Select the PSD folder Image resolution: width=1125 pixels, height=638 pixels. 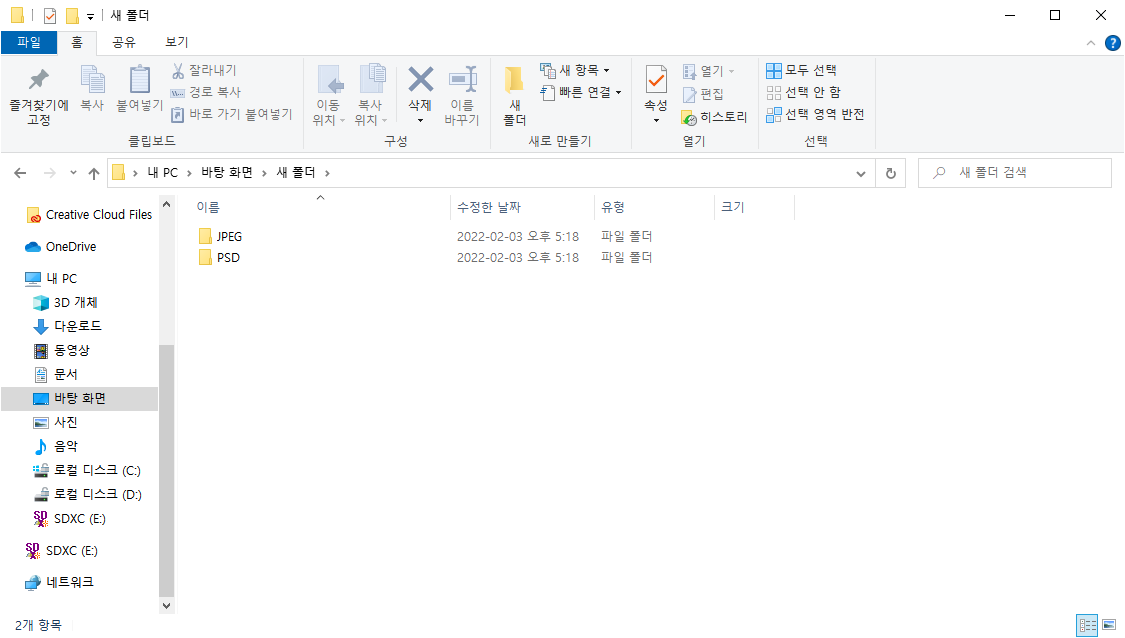click(x=219, y=258)
